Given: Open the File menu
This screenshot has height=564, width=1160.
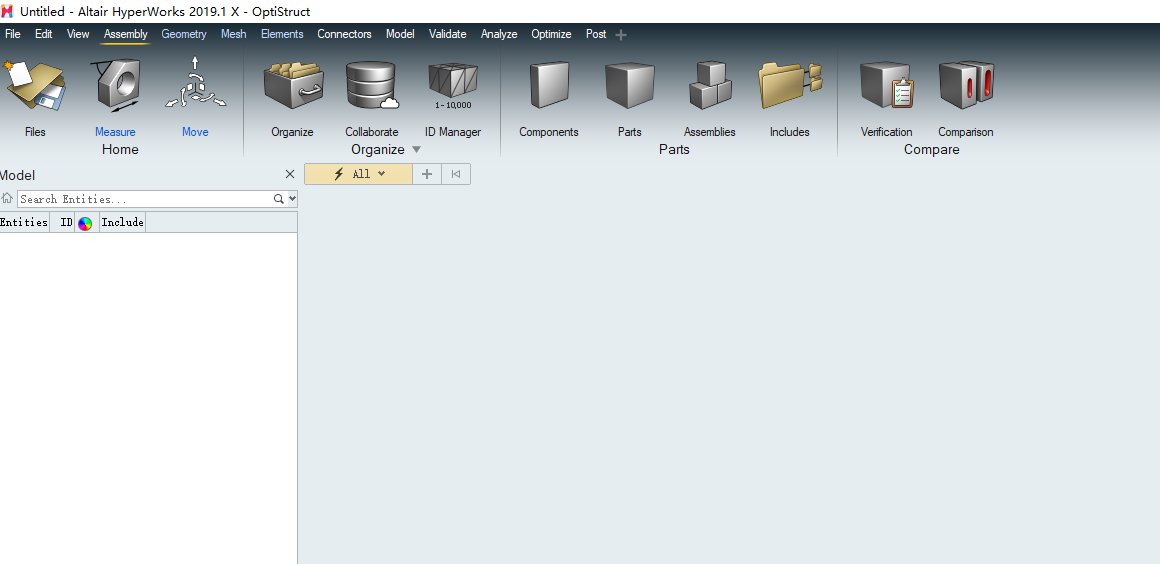Looking at the screenshot, I should tap(13, 34).
